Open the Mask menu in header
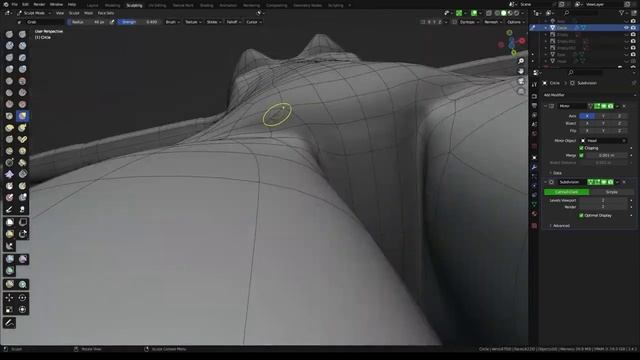Image resolution: width=640 pixels, height=360 pixels. 88,13
